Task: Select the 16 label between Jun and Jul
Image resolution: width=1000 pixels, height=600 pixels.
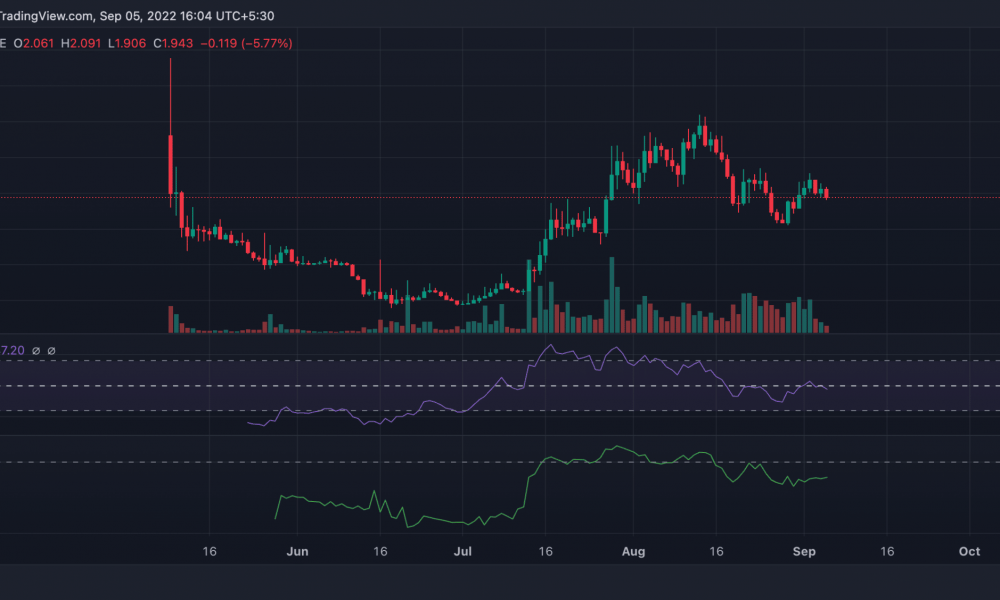Action: point(380,552)
